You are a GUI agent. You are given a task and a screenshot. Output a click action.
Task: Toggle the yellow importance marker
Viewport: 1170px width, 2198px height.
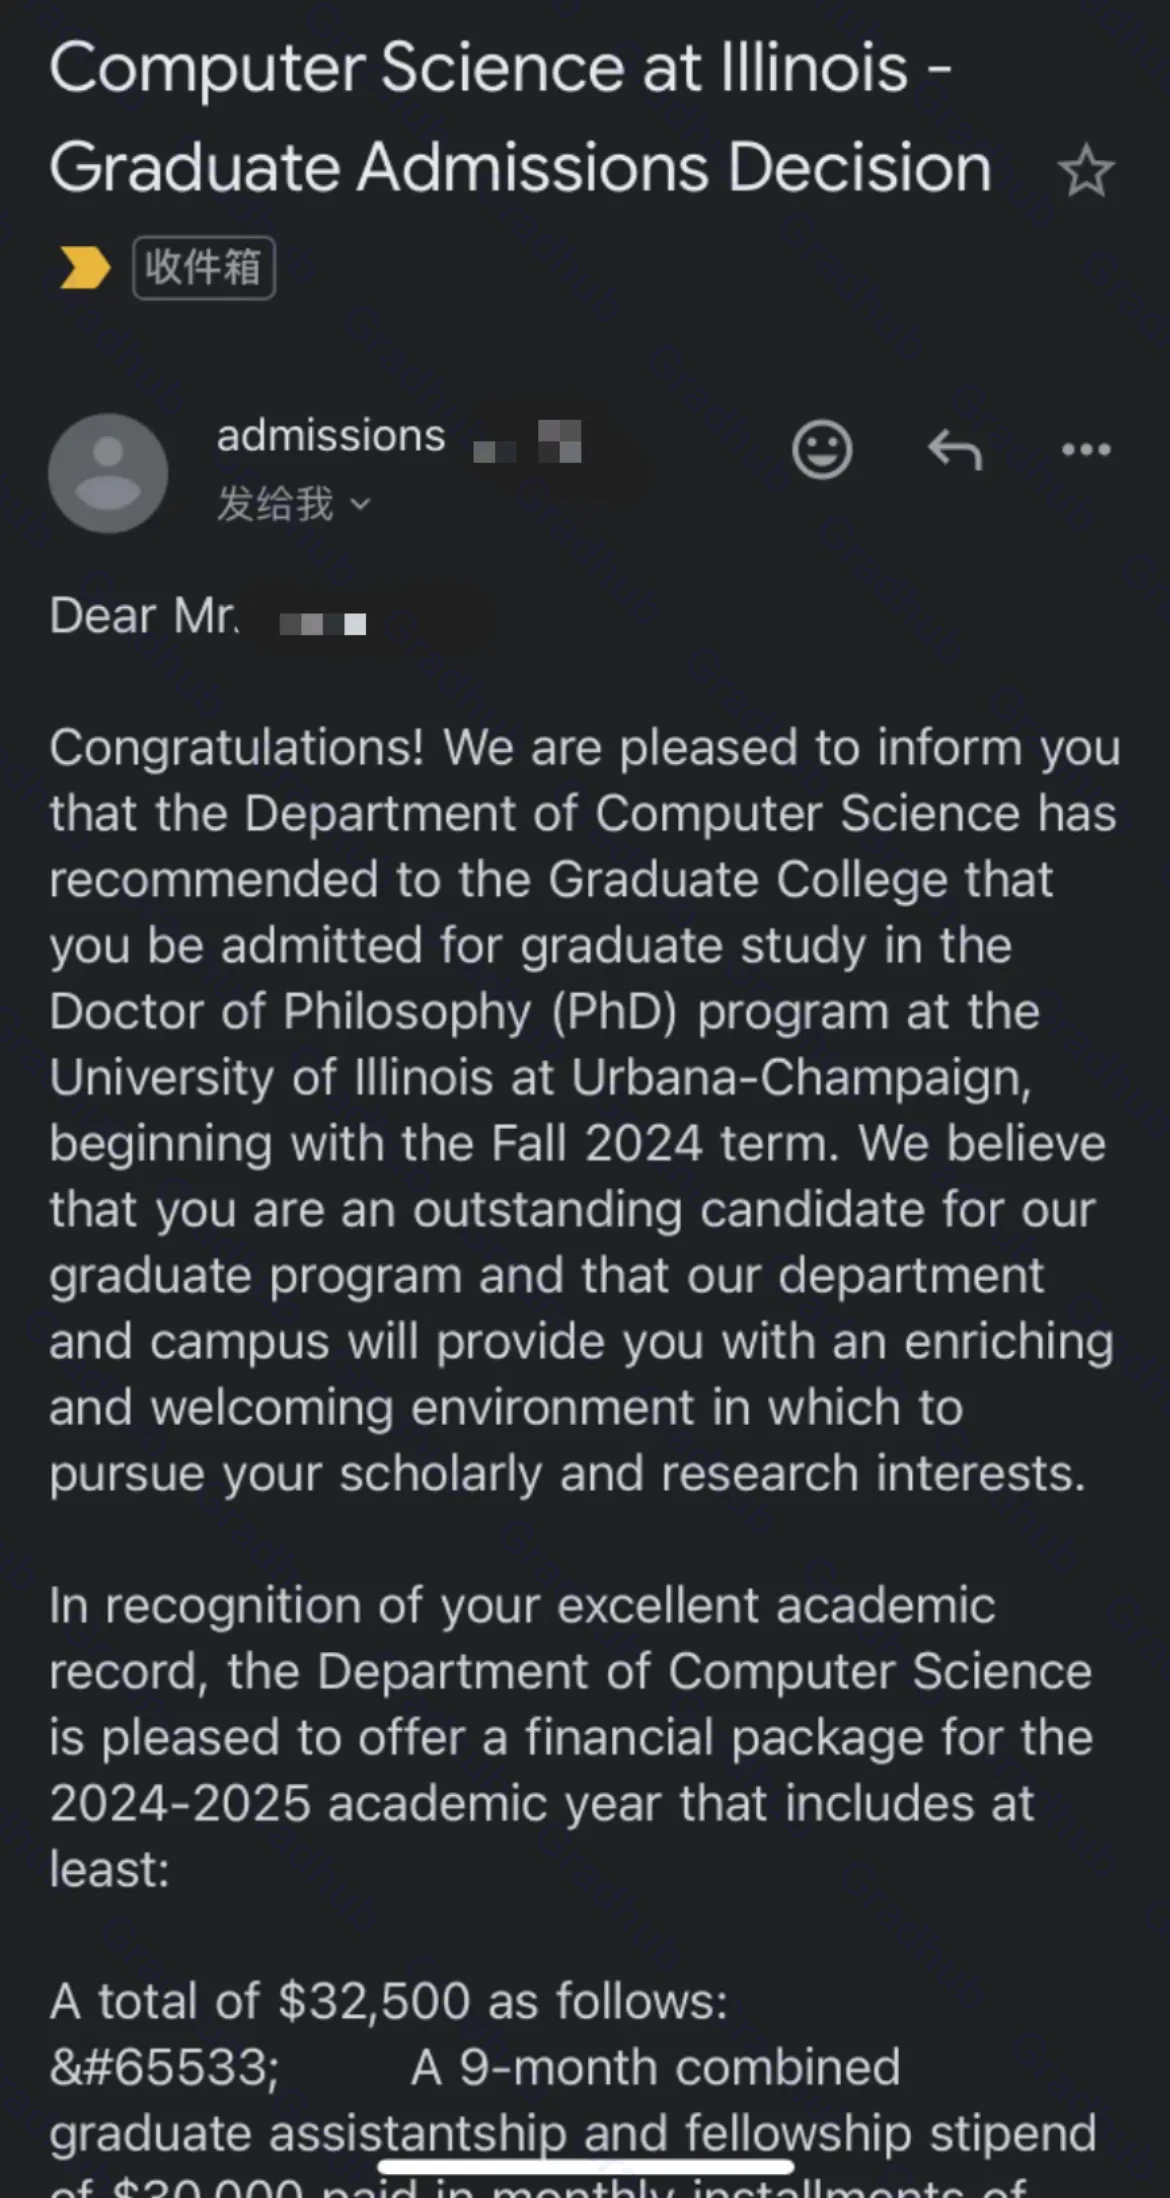[85, 268]
